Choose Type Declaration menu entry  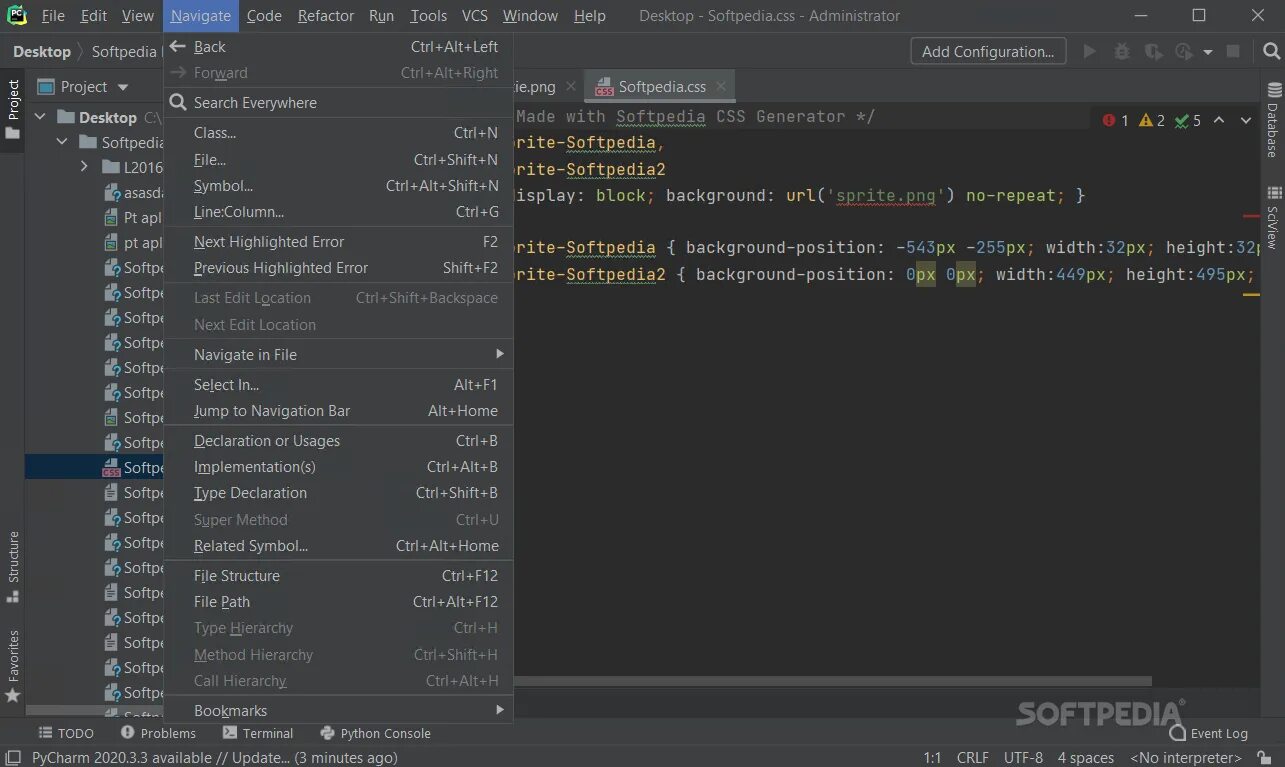click(x=338, y=492)
